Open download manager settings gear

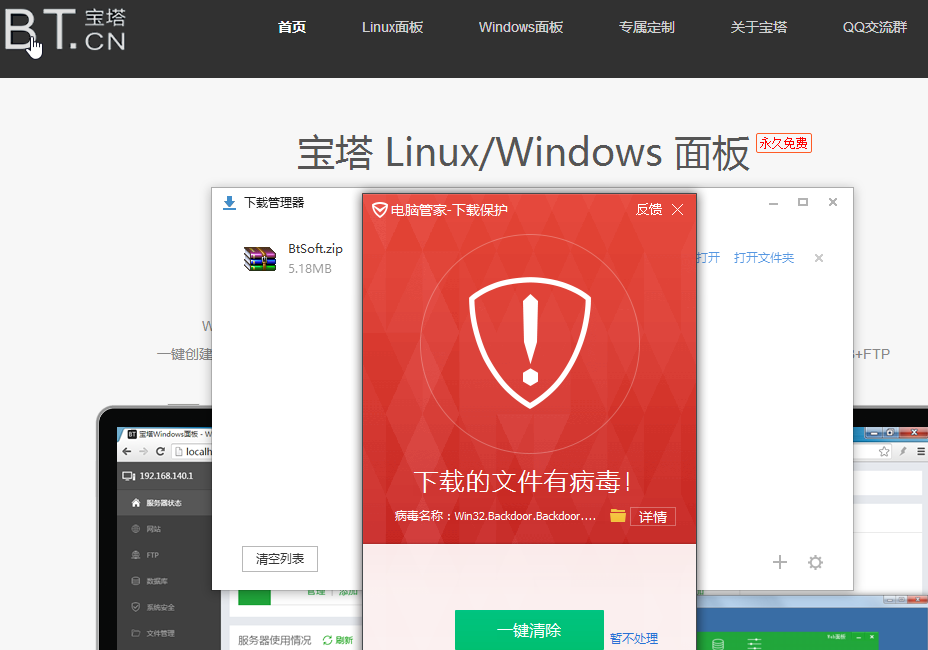pyautogui.click(x=815, y=562)
